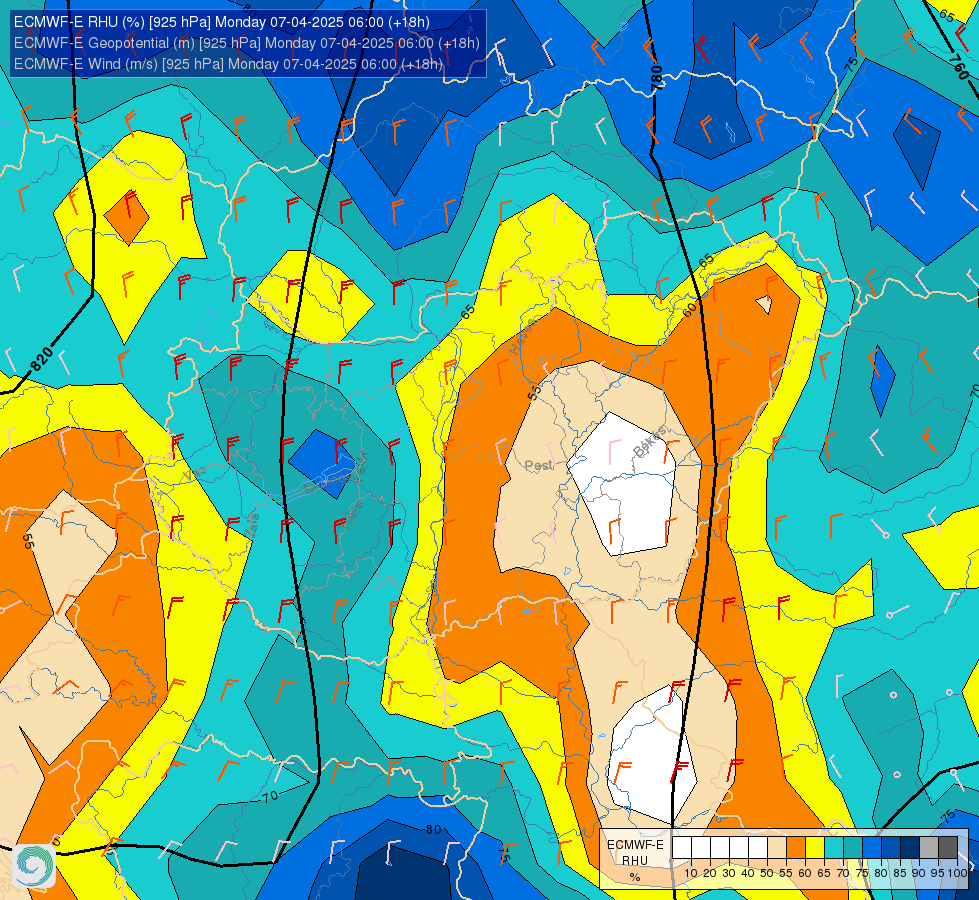Choose the darker blue 80-85 legend swatch

[891, 847]
